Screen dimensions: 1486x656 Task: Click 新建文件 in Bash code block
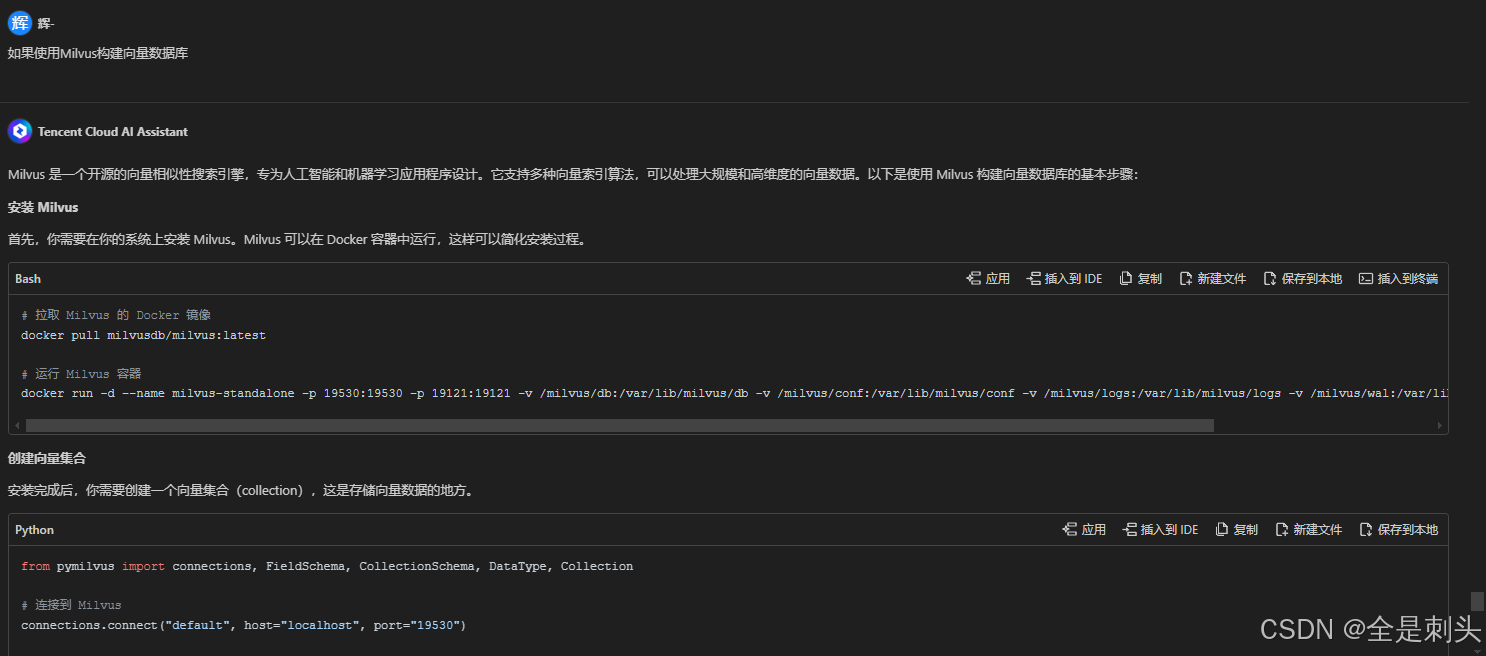click(x=1212, y=279)
